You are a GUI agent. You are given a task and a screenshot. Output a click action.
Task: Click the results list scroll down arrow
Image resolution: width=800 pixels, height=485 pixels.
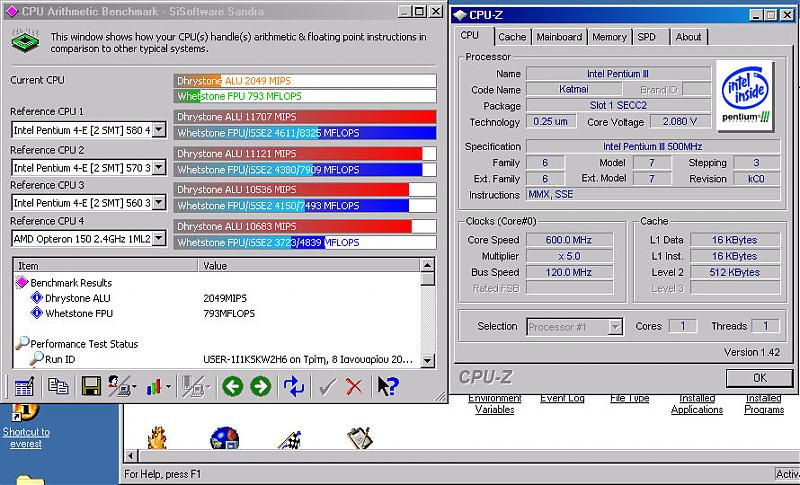point(427,361)
